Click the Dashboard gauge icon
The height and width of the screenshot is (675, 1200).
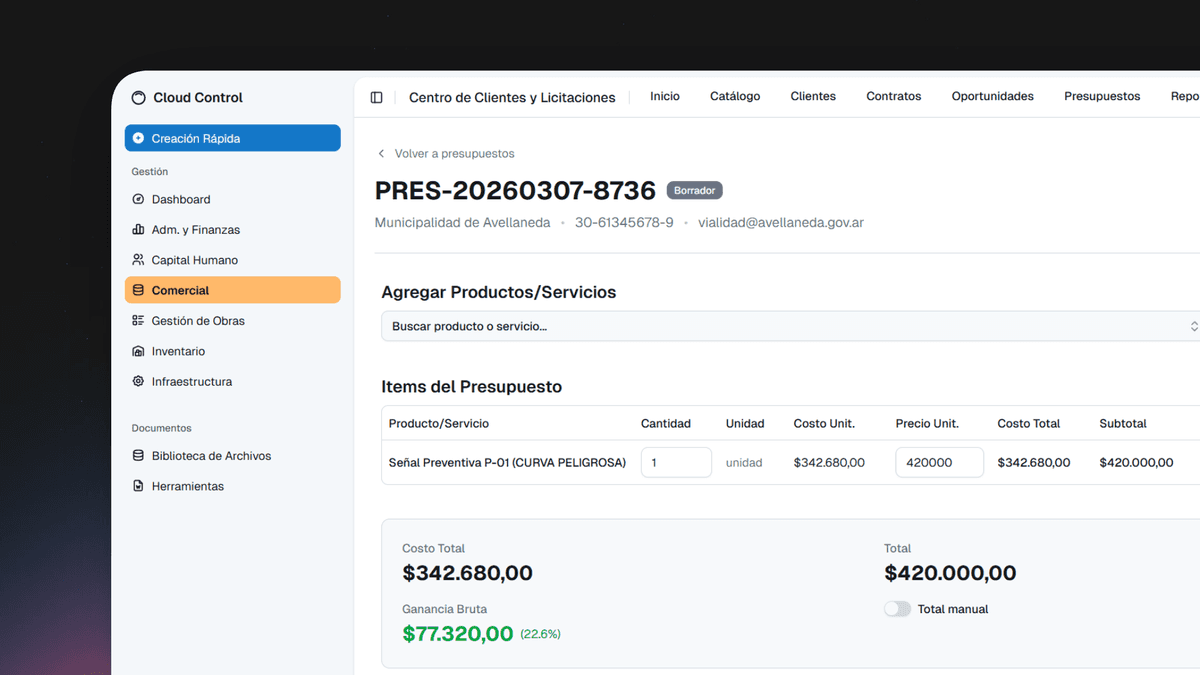[138, 199]
